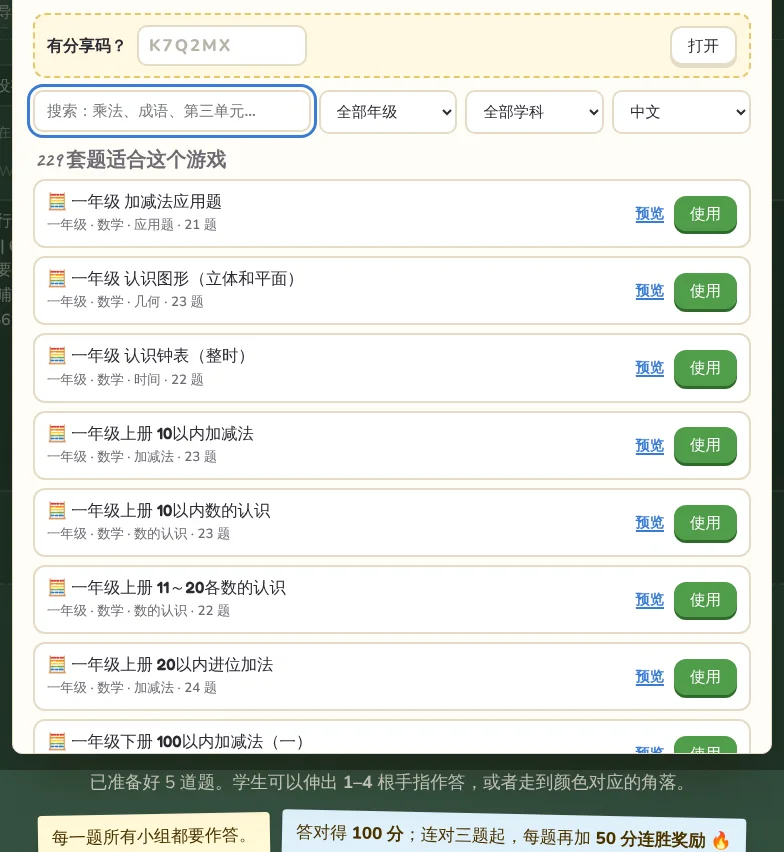Viewport: 784px width, 852px height.
Task: Use 一年级 认识钟表 question set
Action: click(705, 368)
